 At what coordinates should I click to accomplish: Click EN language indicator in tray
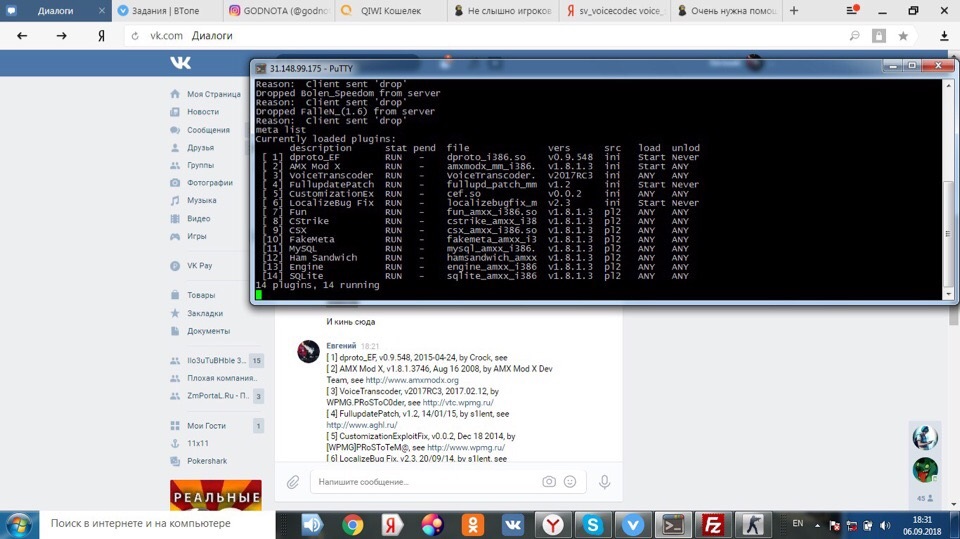798,523
